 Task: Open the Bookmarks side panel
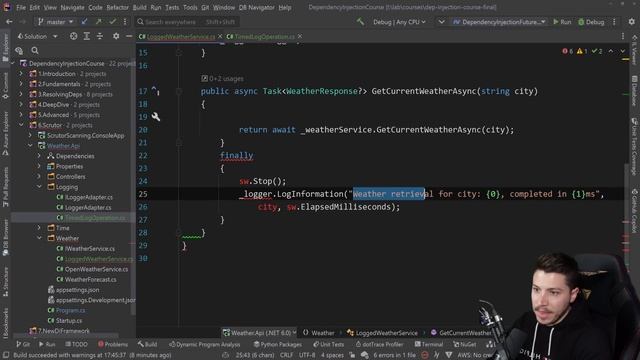coord(5,324)
